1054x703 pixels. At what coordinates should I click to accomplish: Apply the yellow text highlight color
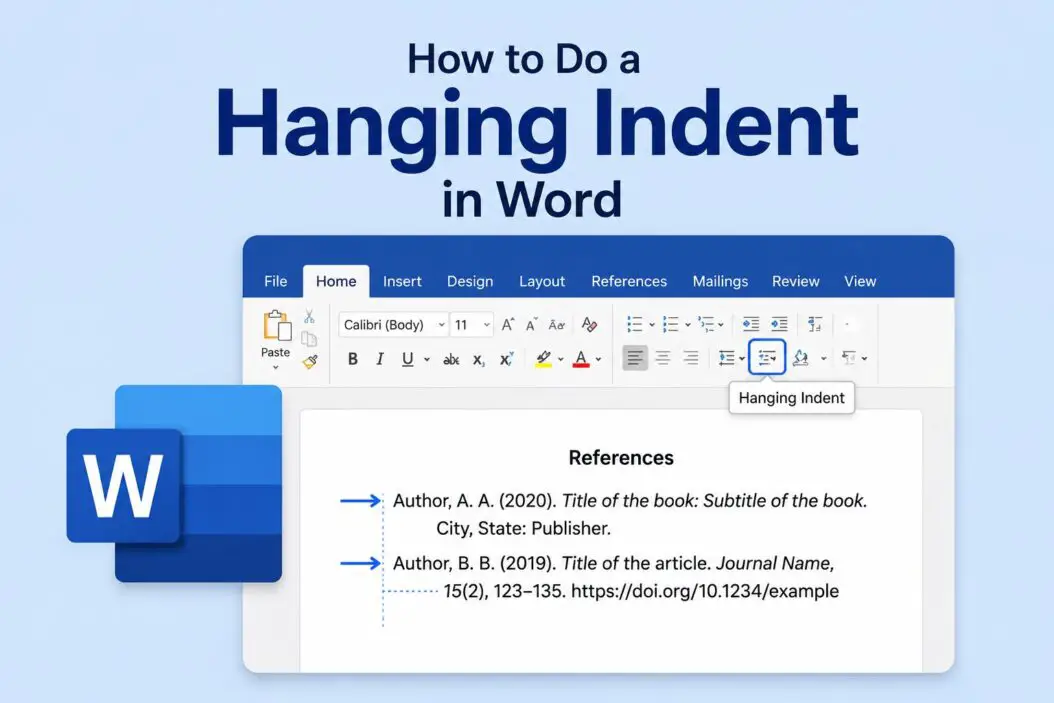(x=544, y=359)
